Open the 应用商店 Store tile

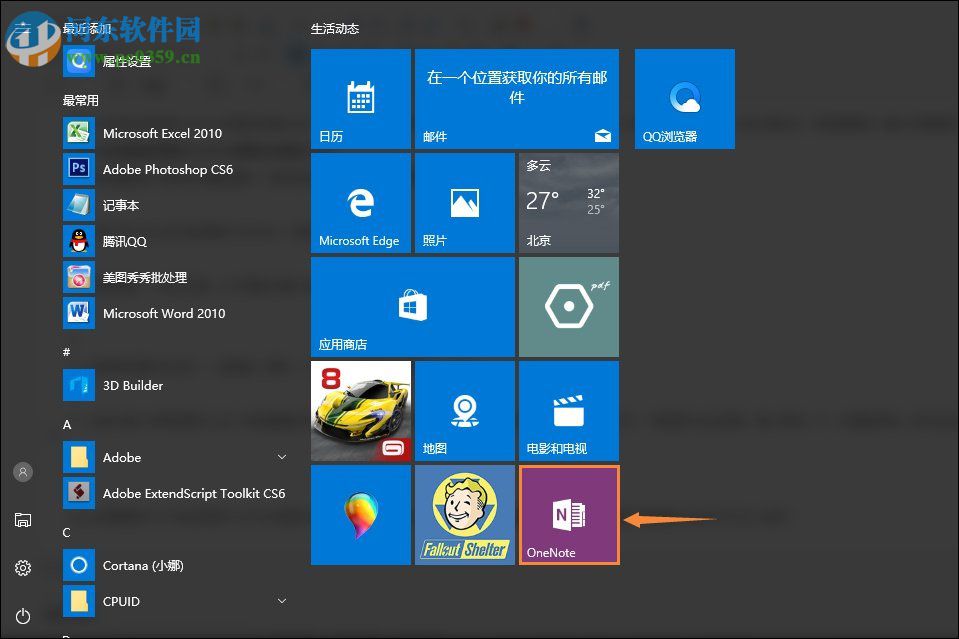click(x=413, y=307)
